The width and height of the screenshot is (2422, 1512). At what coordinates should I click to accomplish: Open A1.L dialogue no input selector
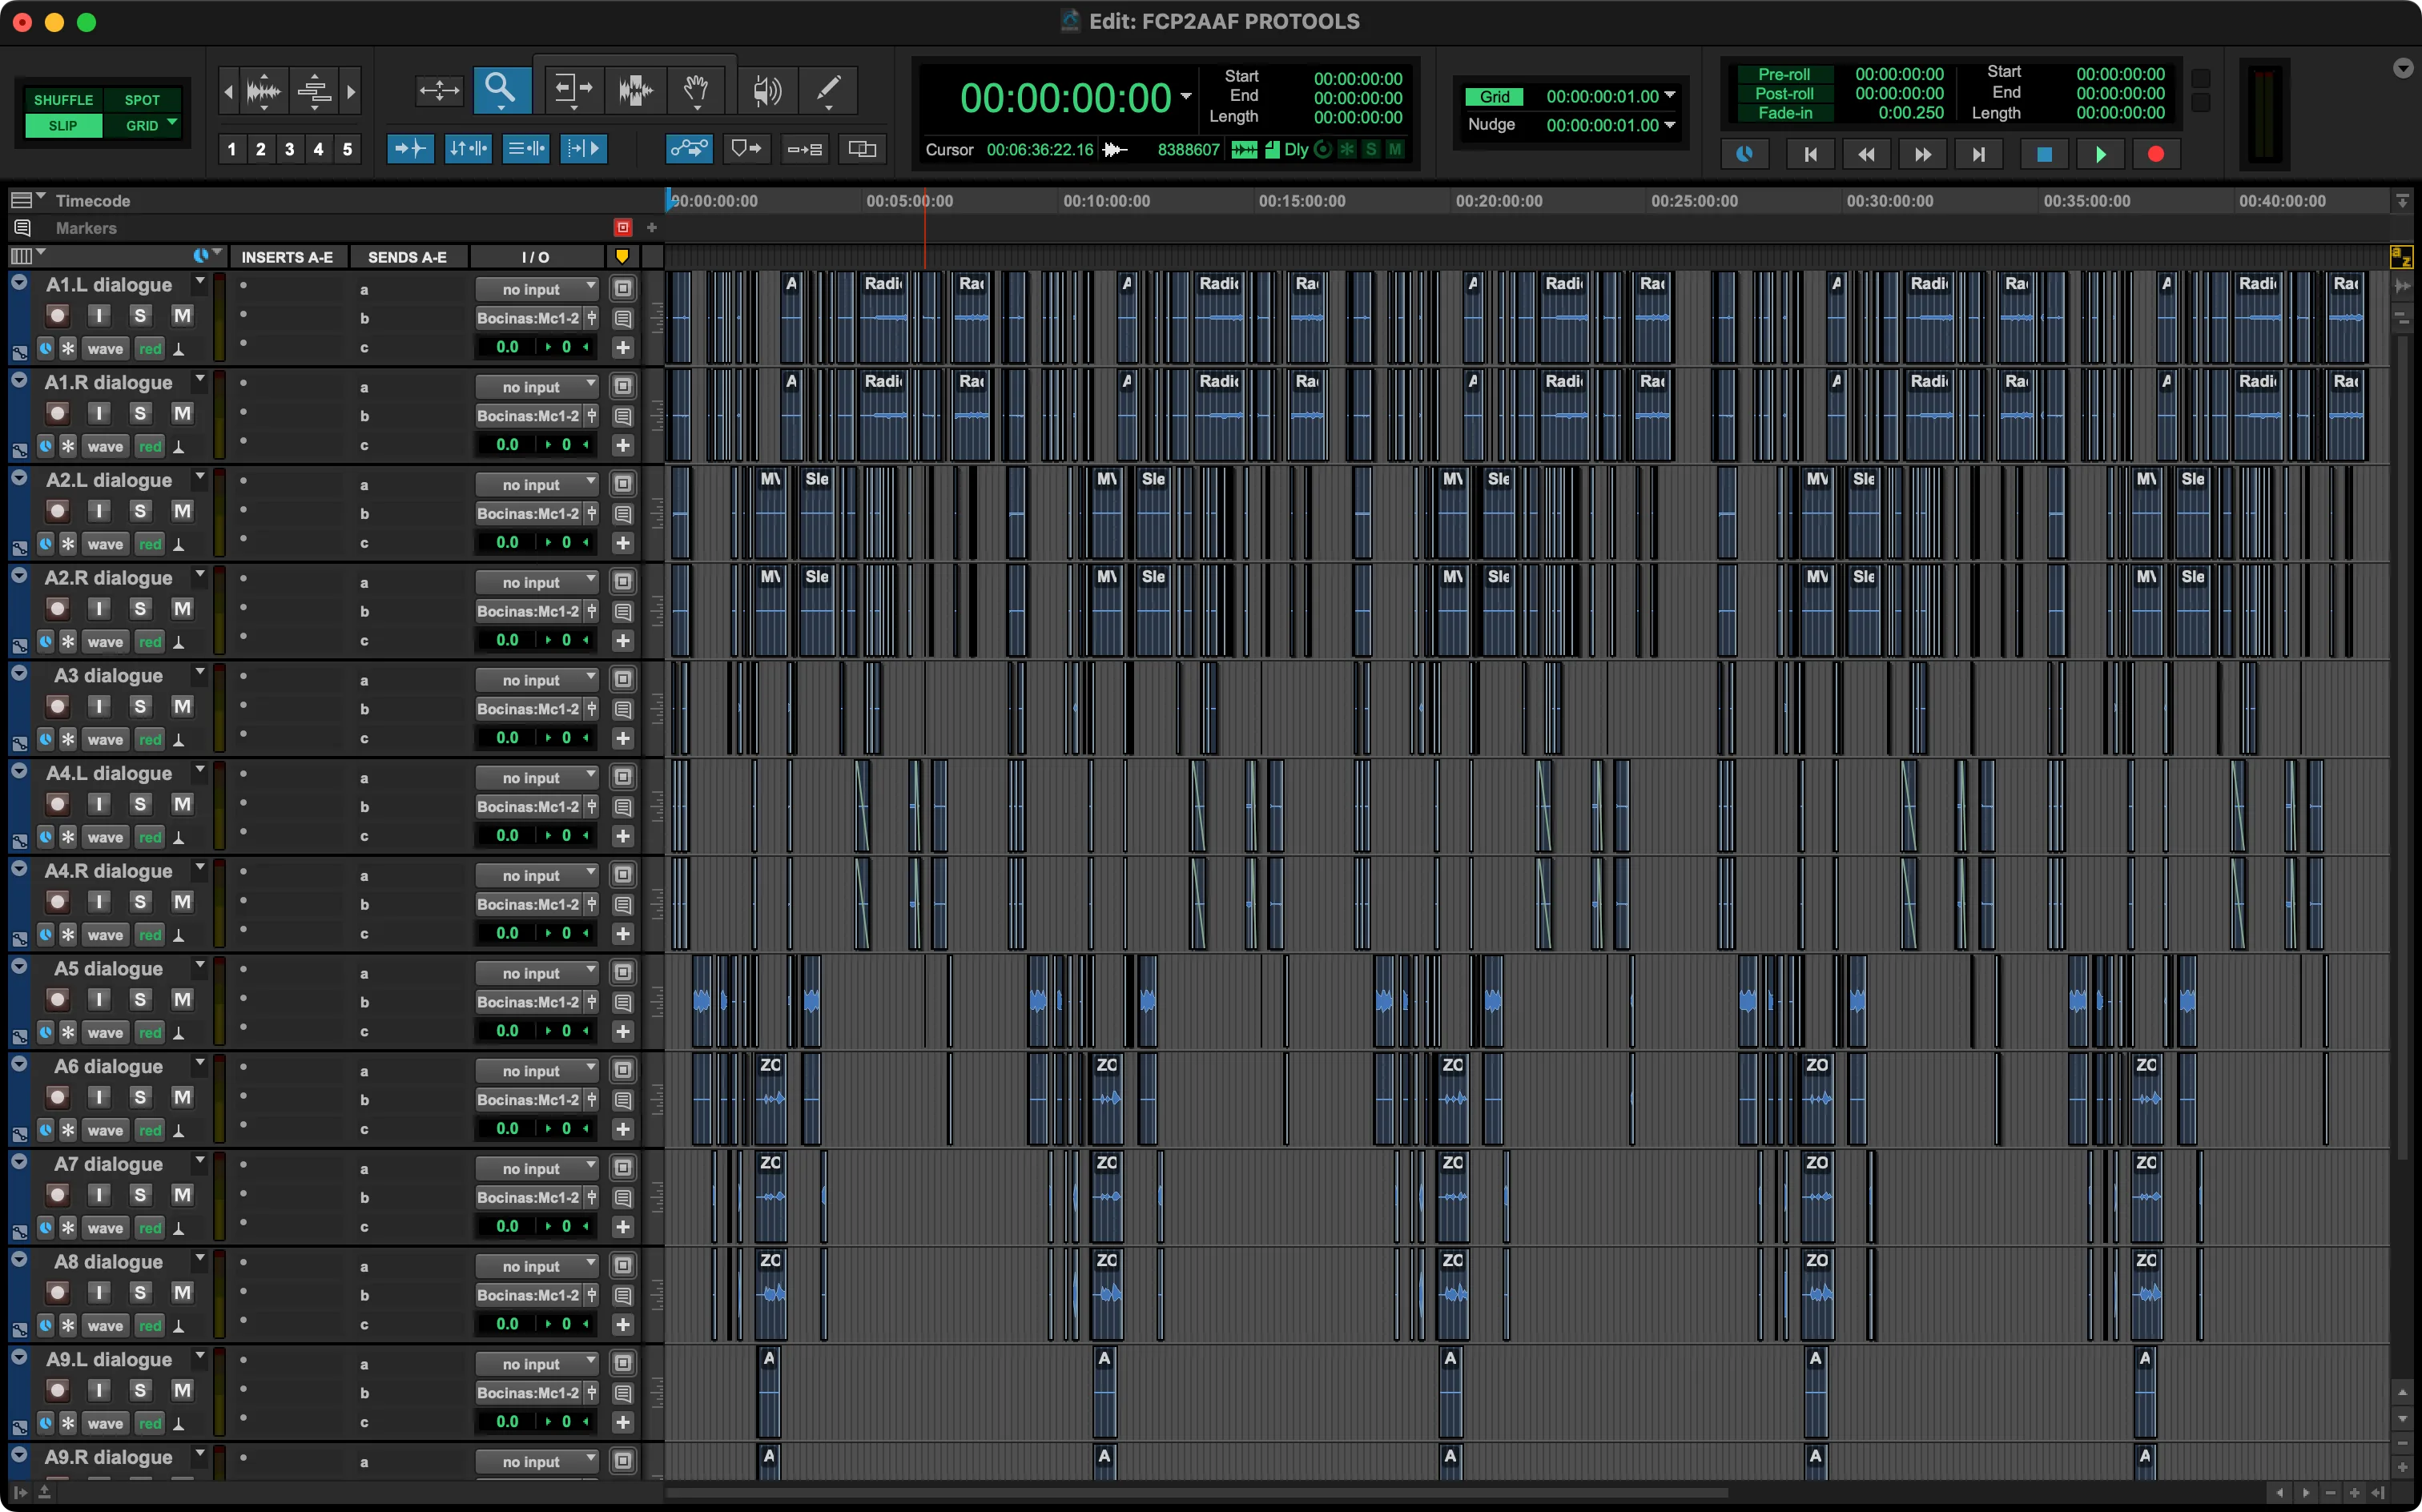click(536, 289)
